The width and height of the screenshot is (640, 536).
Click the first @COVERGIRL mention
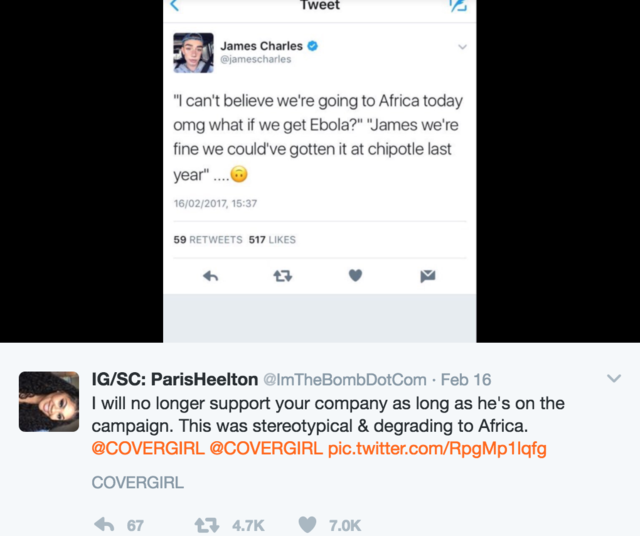147,448
